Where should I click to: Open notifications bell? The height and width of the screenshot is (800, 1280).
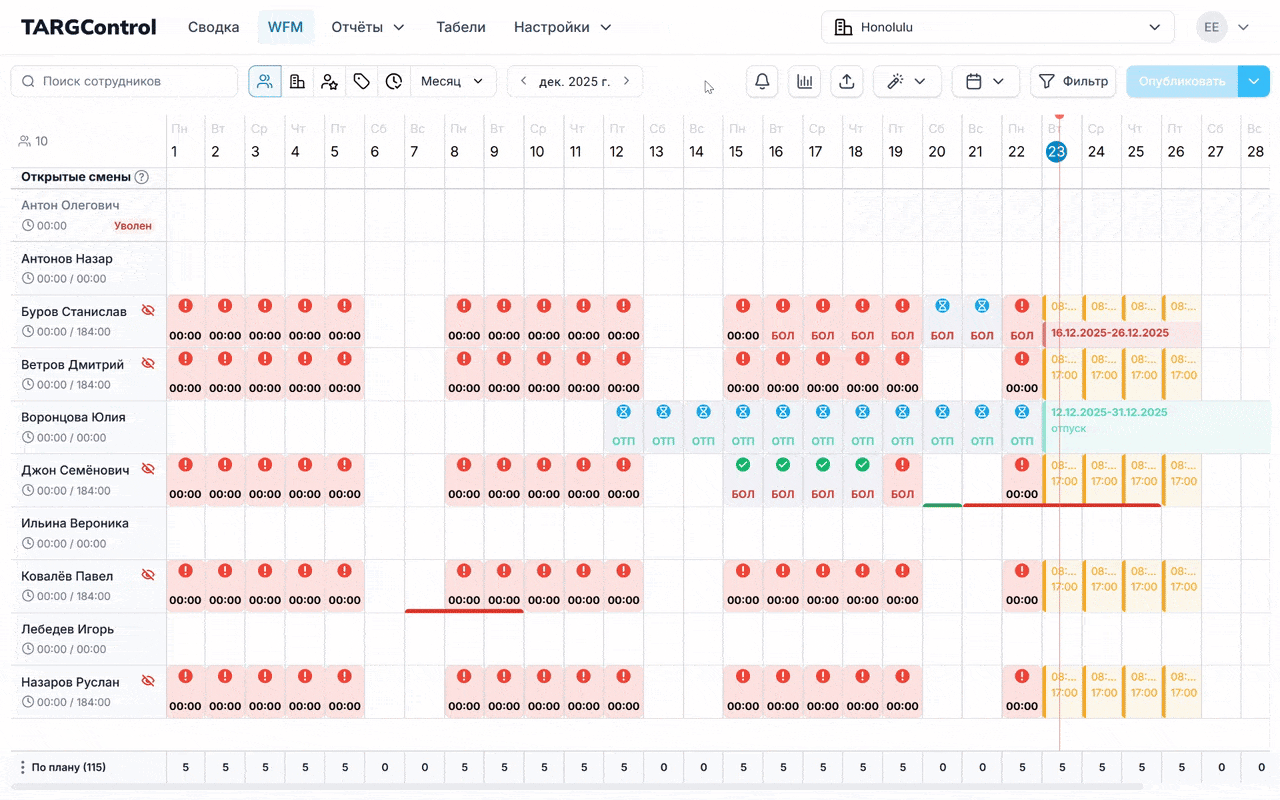click(762, 82)
